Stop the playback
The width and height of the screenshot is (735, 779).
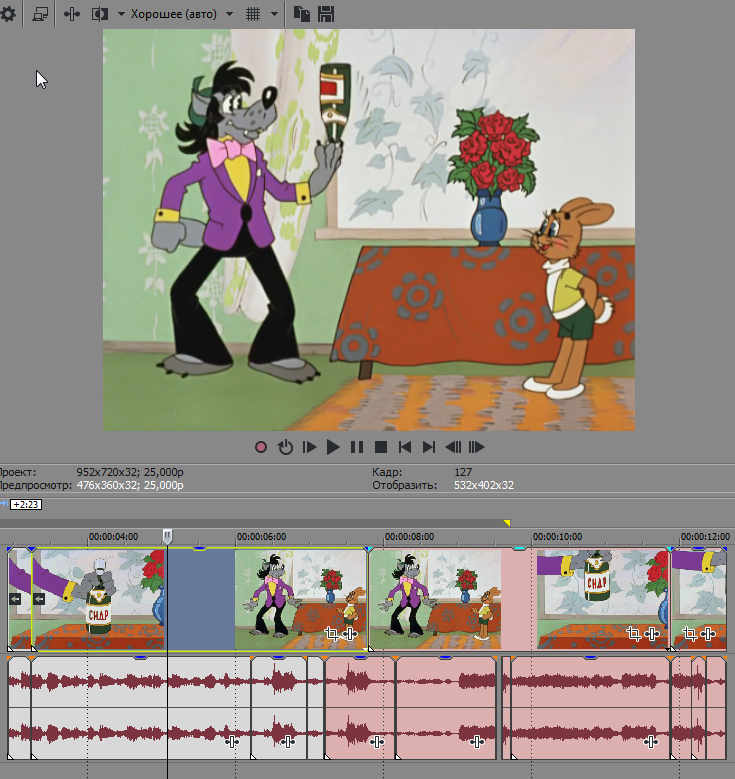point(381,448)
